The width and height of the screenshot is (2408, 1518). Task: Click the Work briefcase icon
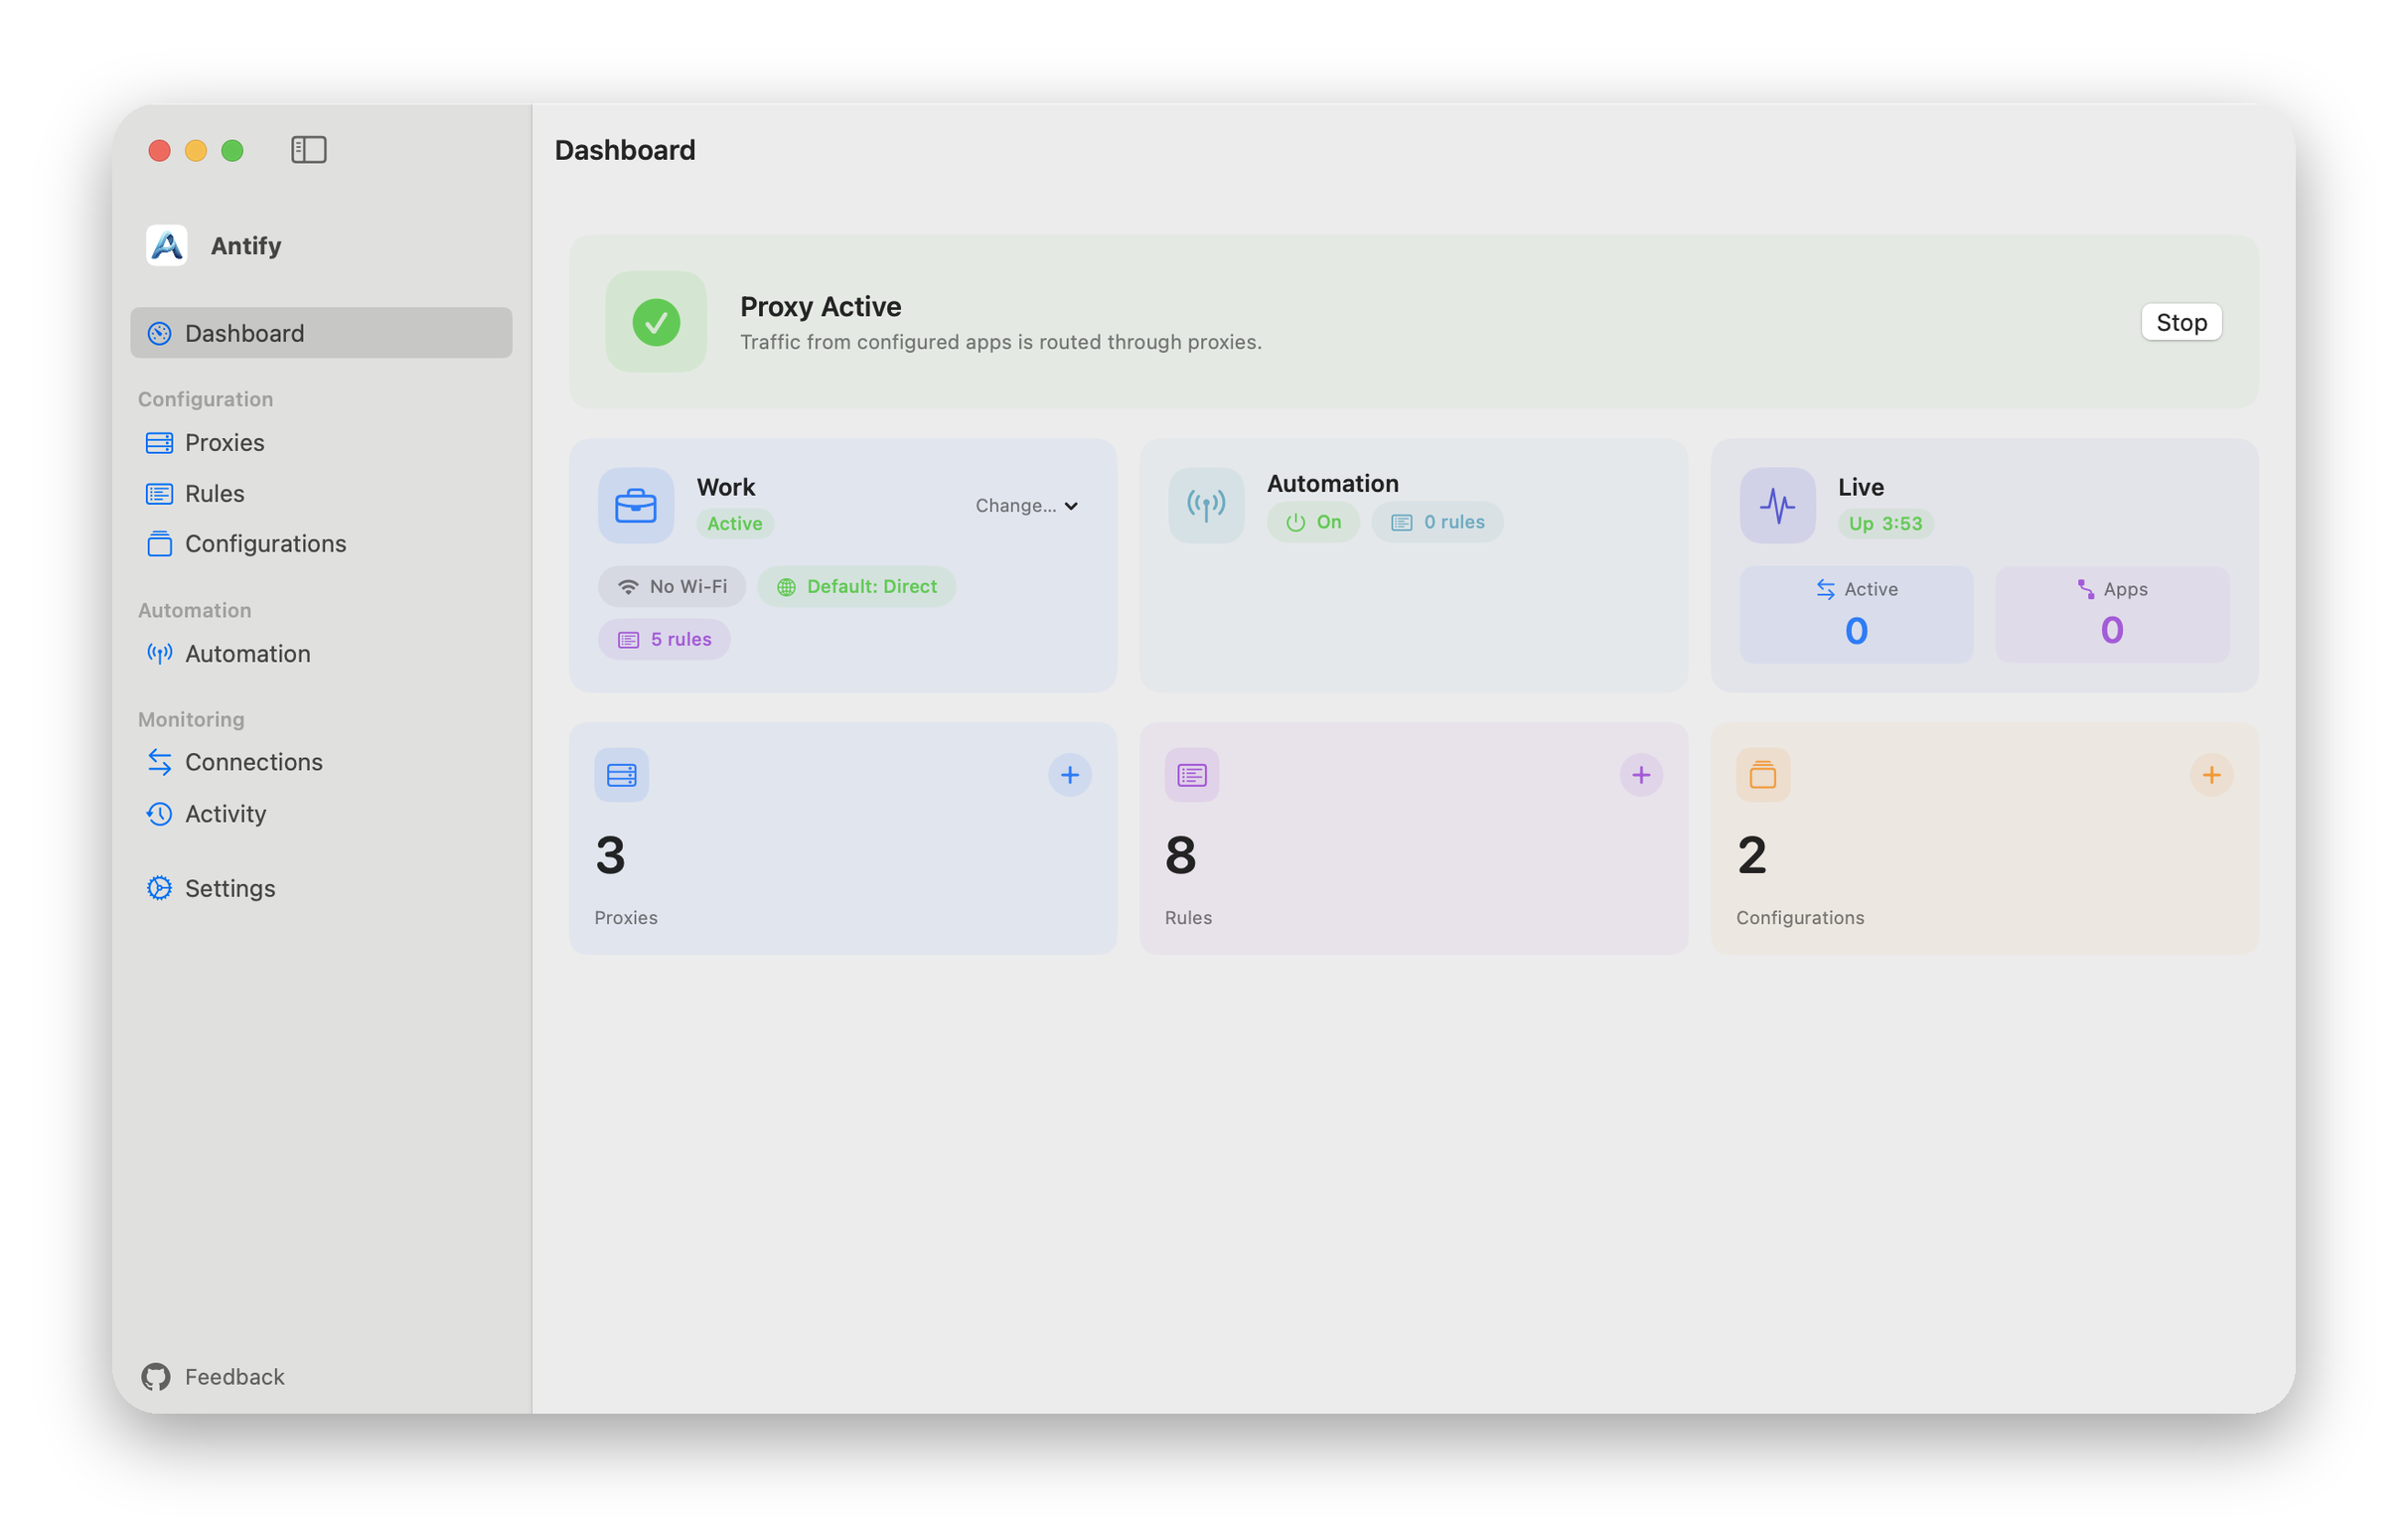click(636, 506)
